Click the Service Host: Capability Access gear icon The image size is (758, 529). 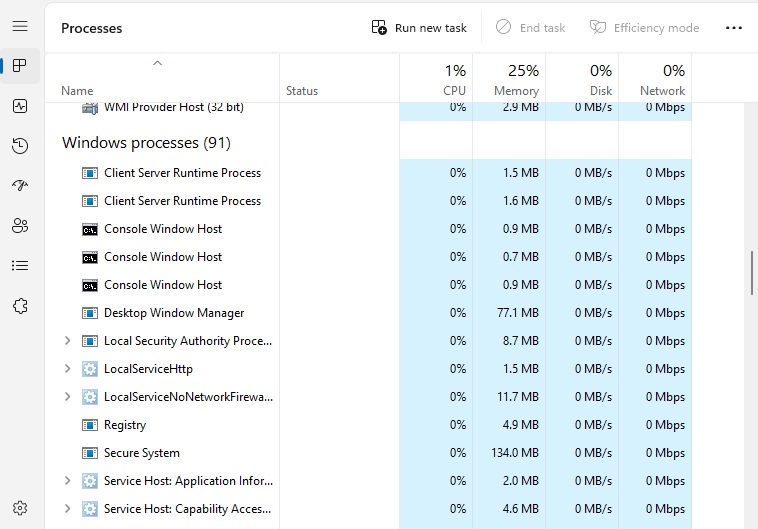tap(90, 509)
